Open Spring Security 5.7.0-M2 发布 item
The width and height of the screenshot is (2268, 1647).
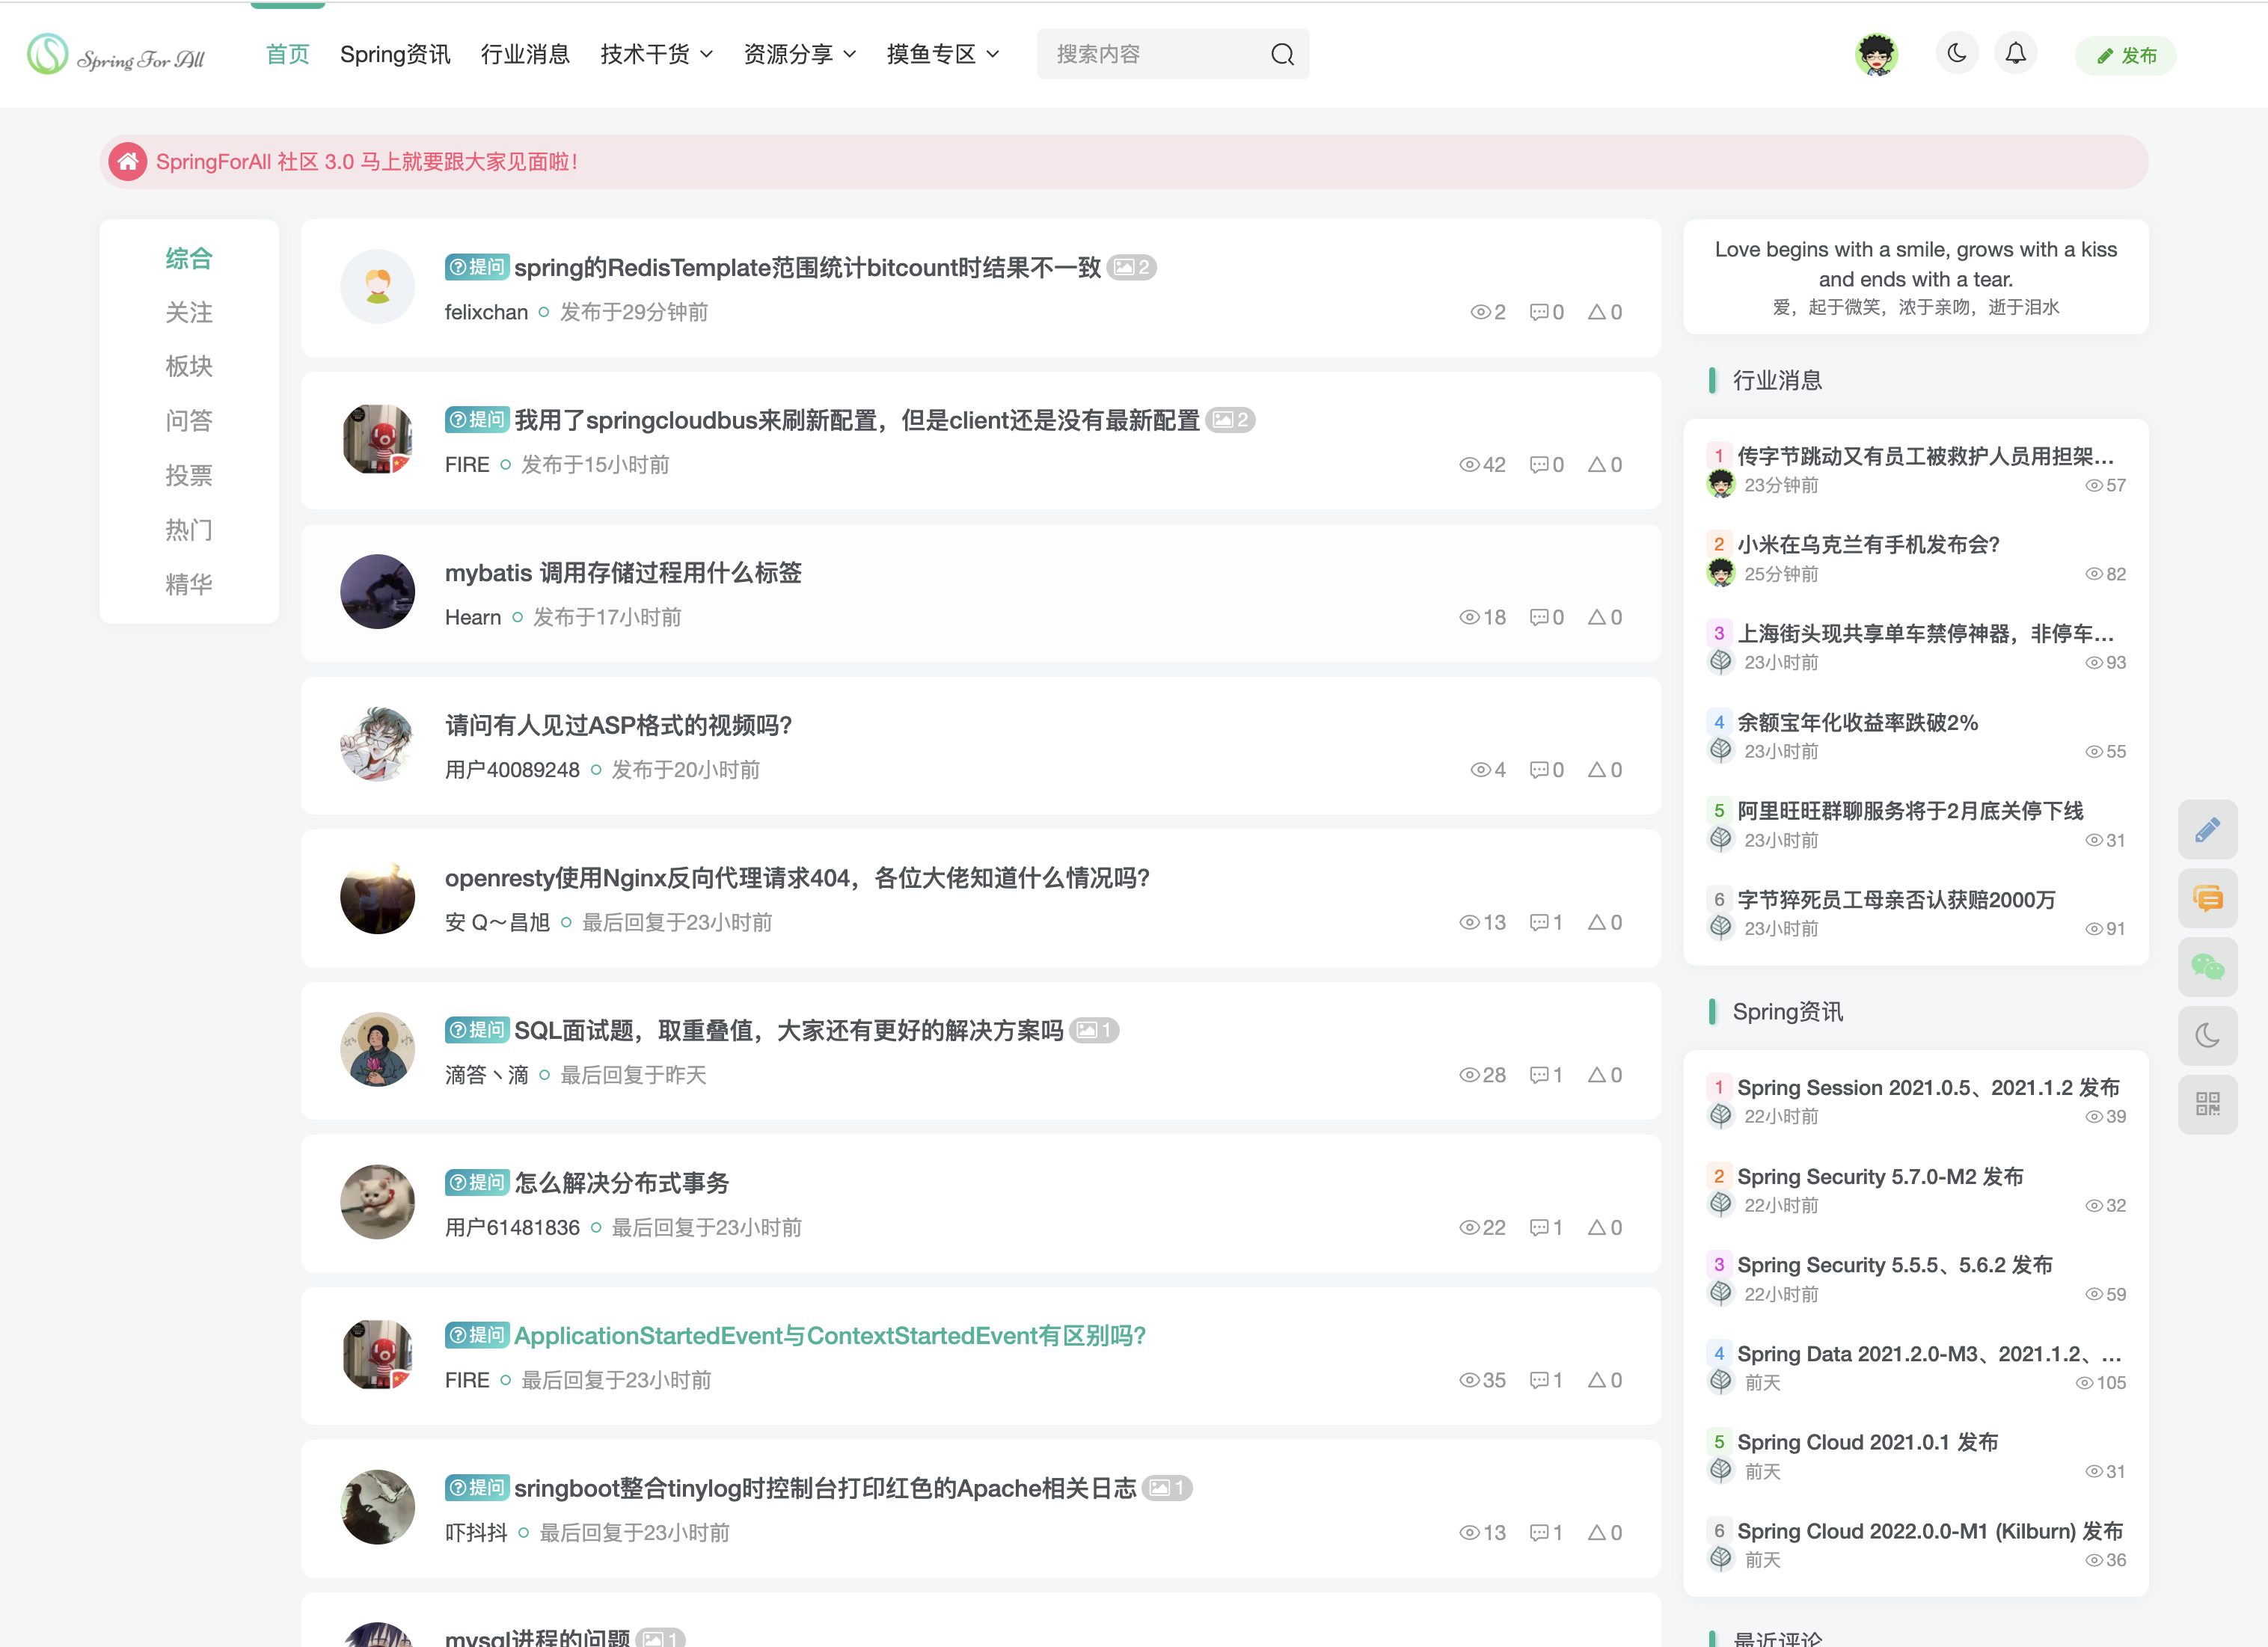pyautogui.click(x=1880, y=1176)
